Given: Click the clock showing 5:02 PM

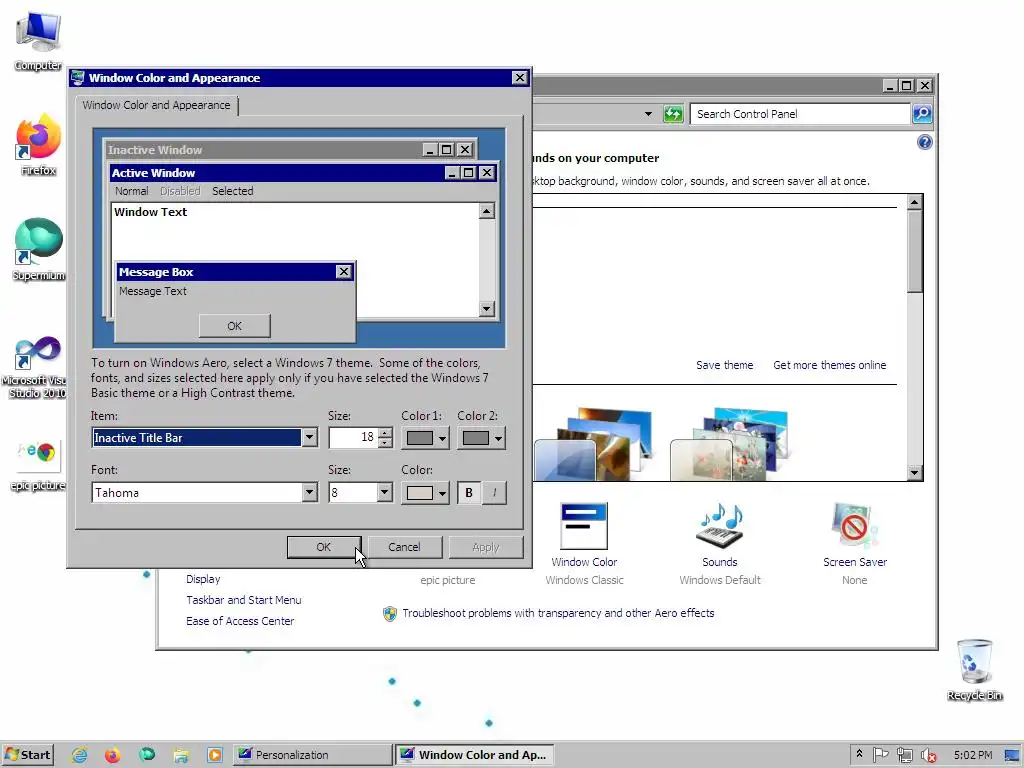Looking at the screenshot, I should [972, 755].
